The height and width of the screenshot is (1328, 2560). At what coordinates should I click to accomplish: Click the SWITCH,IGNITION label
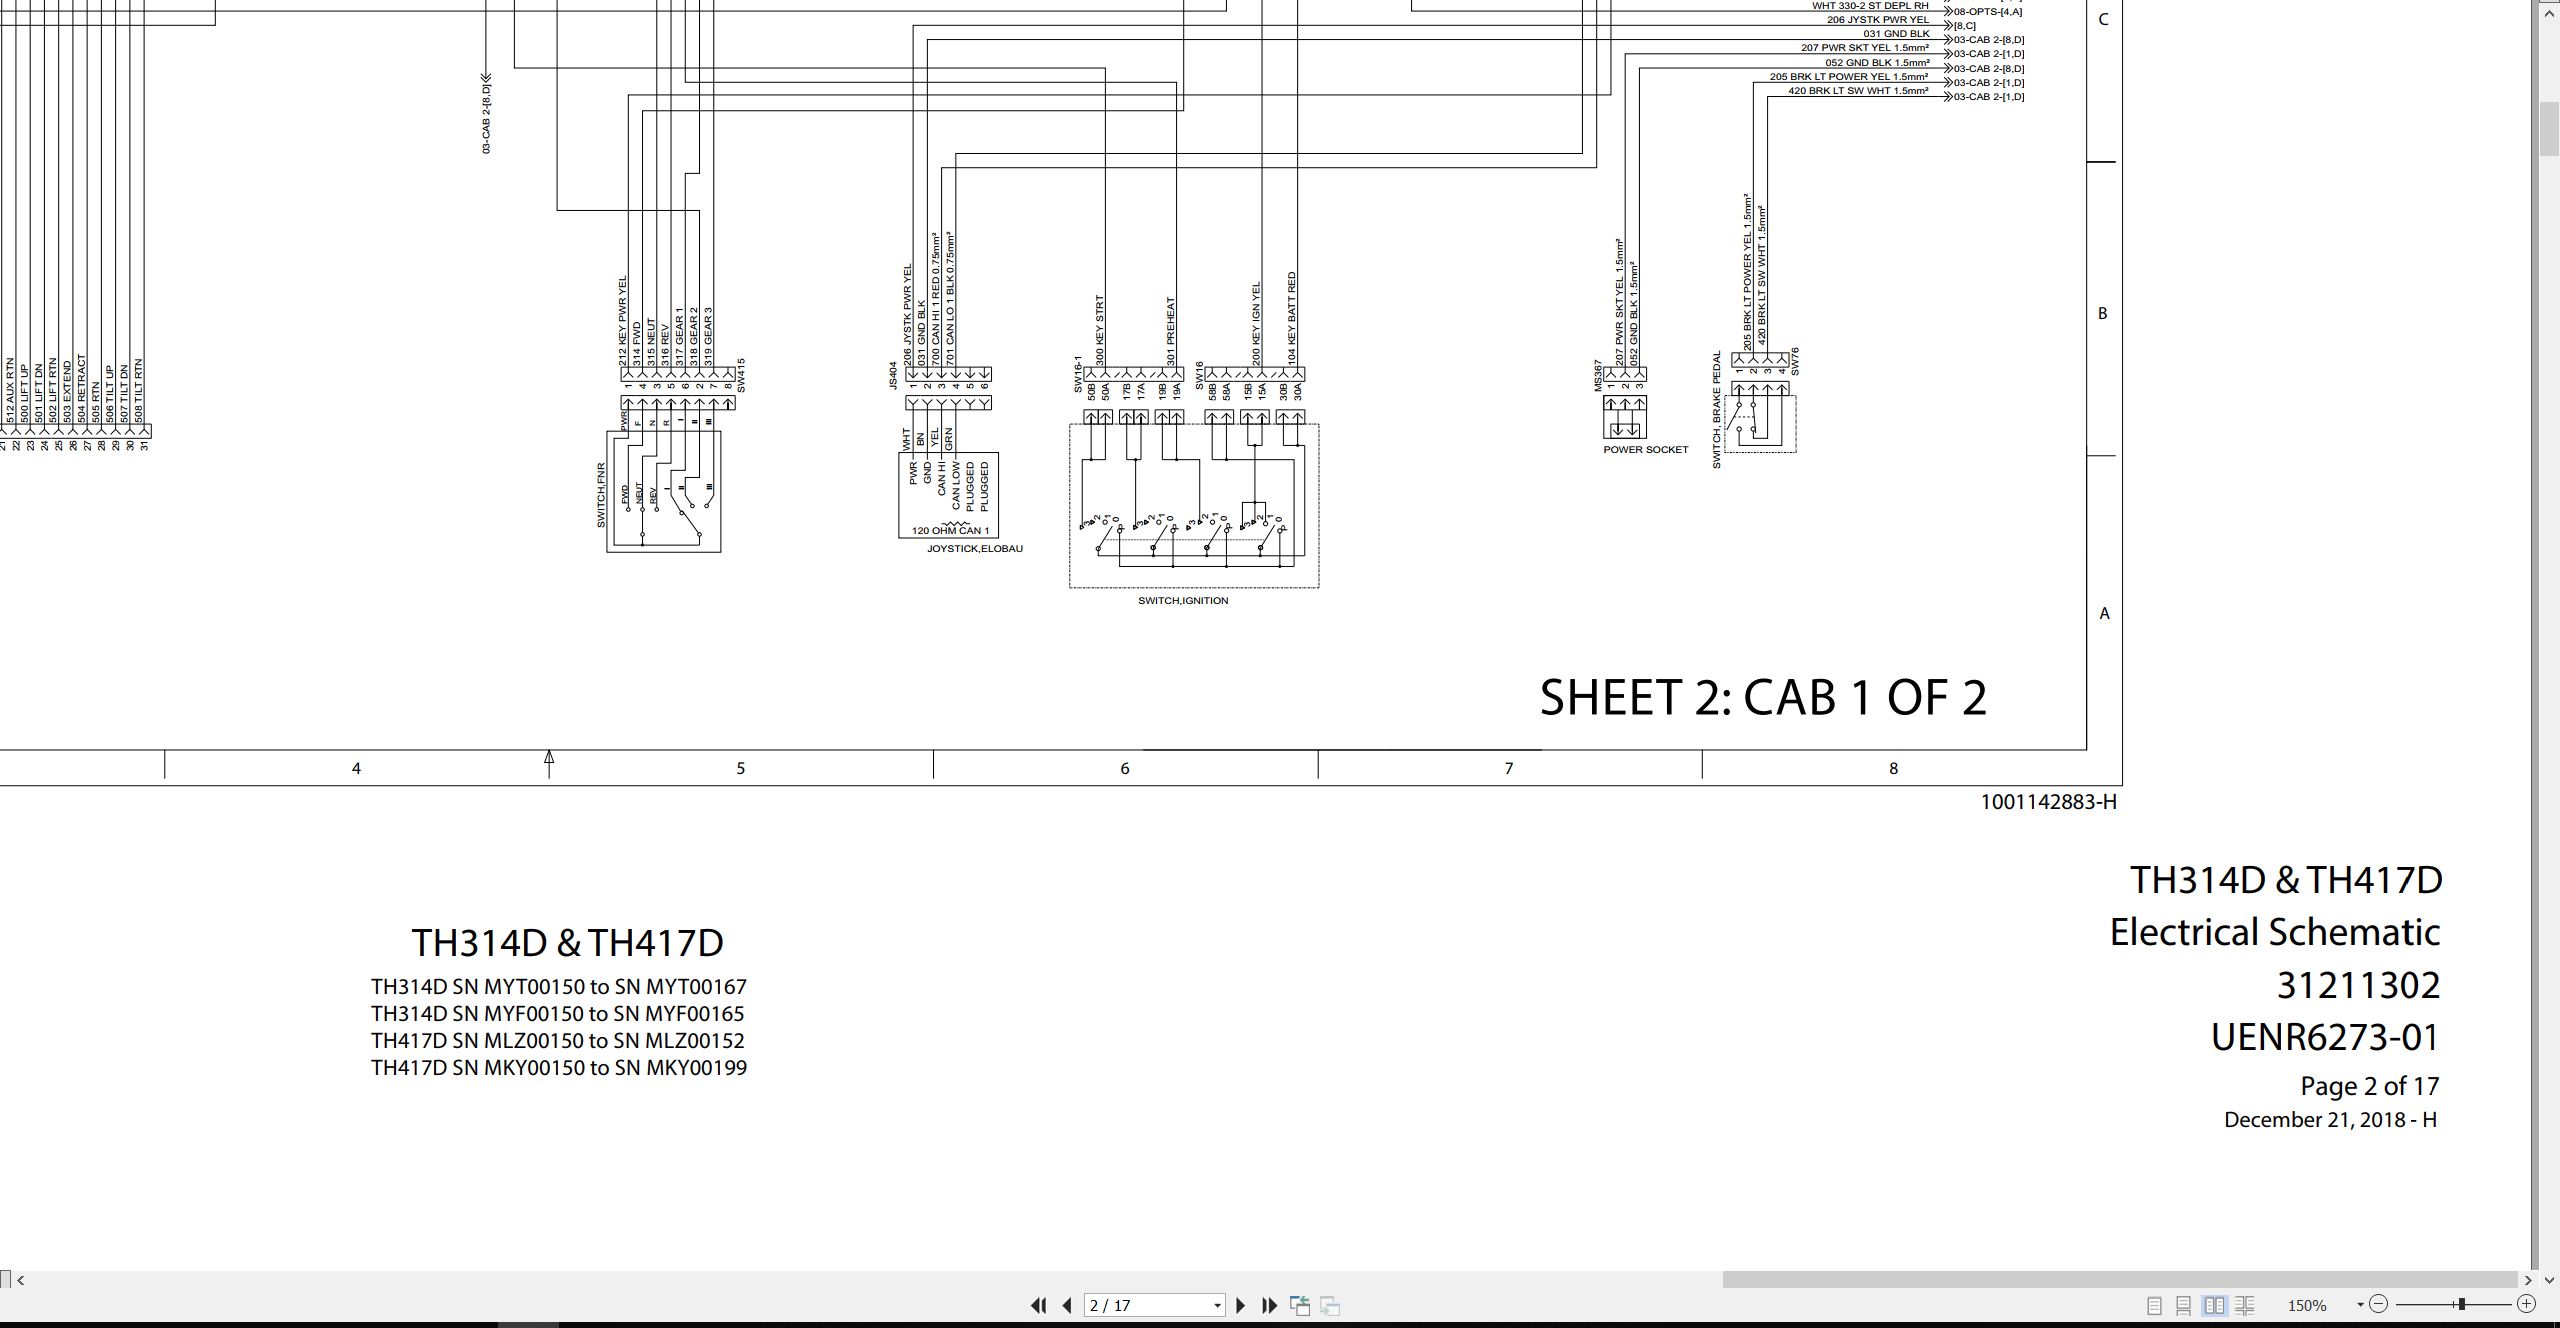(x=1183, y=601)
